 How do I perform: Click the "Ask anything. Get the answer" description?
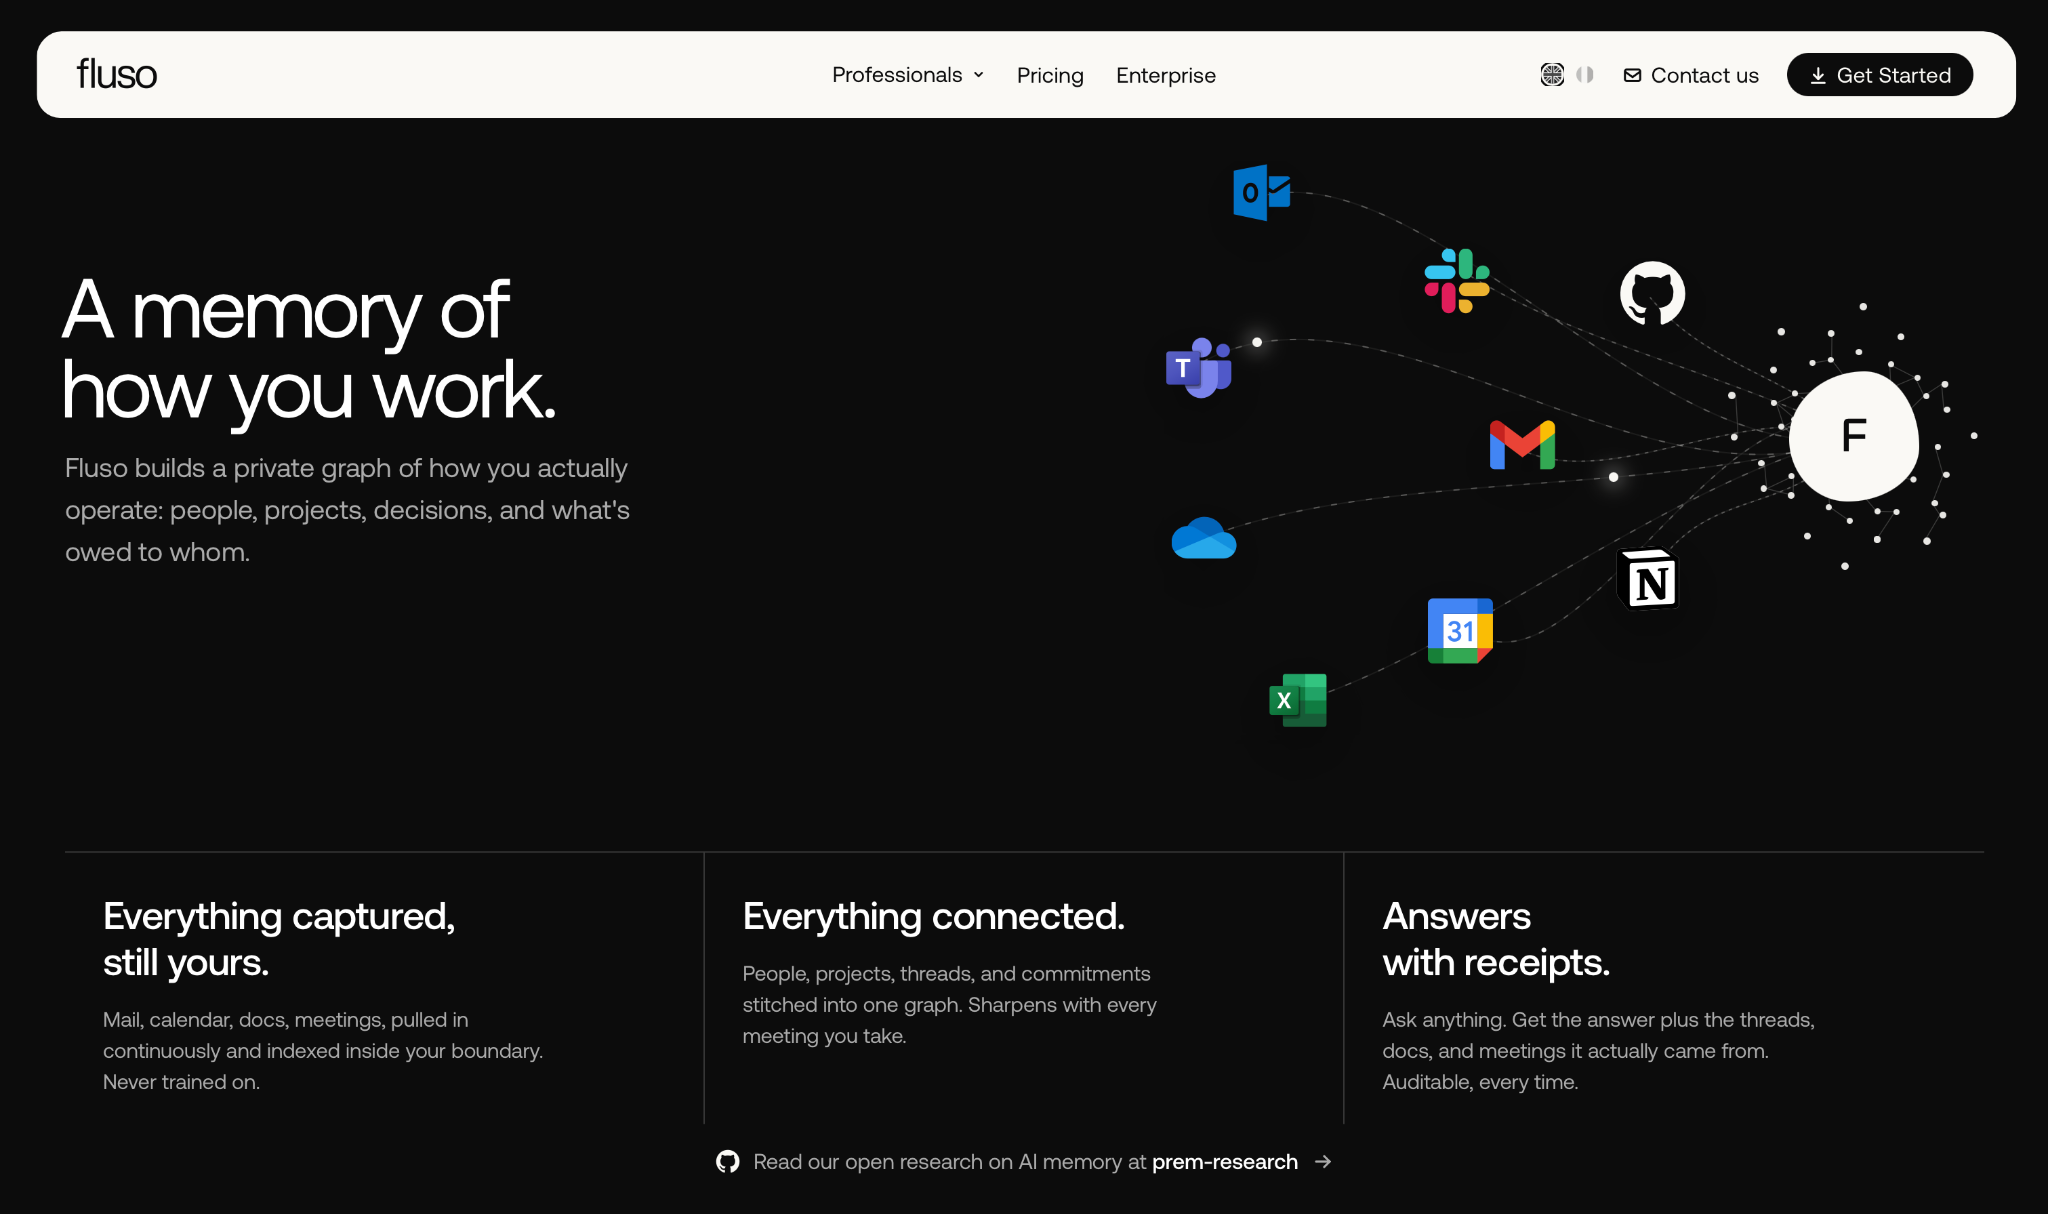[x=1598, y=1051]
